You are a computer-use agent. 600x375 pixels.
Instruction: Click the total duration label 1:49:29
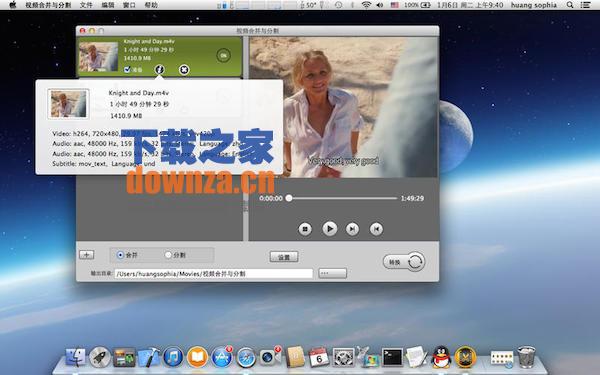412,198
